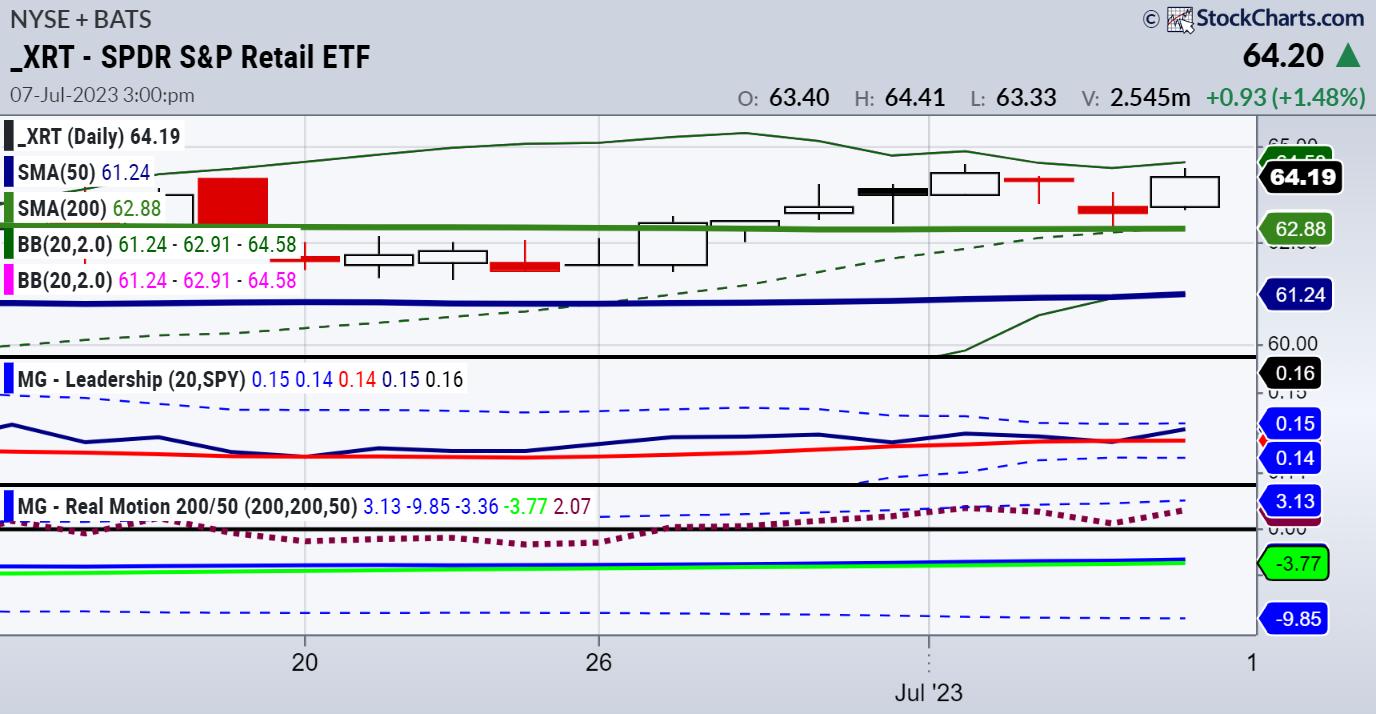Click the black 64.19 price axis tag

1300,177
